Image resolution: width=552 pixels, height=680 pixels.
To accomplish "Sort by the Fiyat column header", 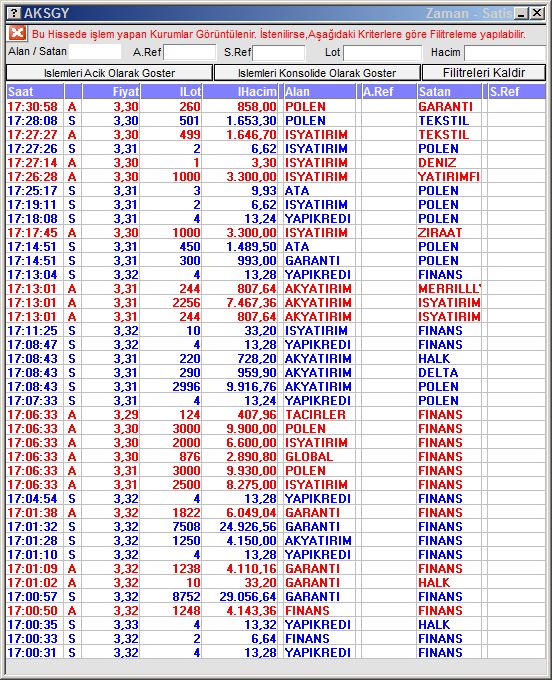I will [111, 92].
